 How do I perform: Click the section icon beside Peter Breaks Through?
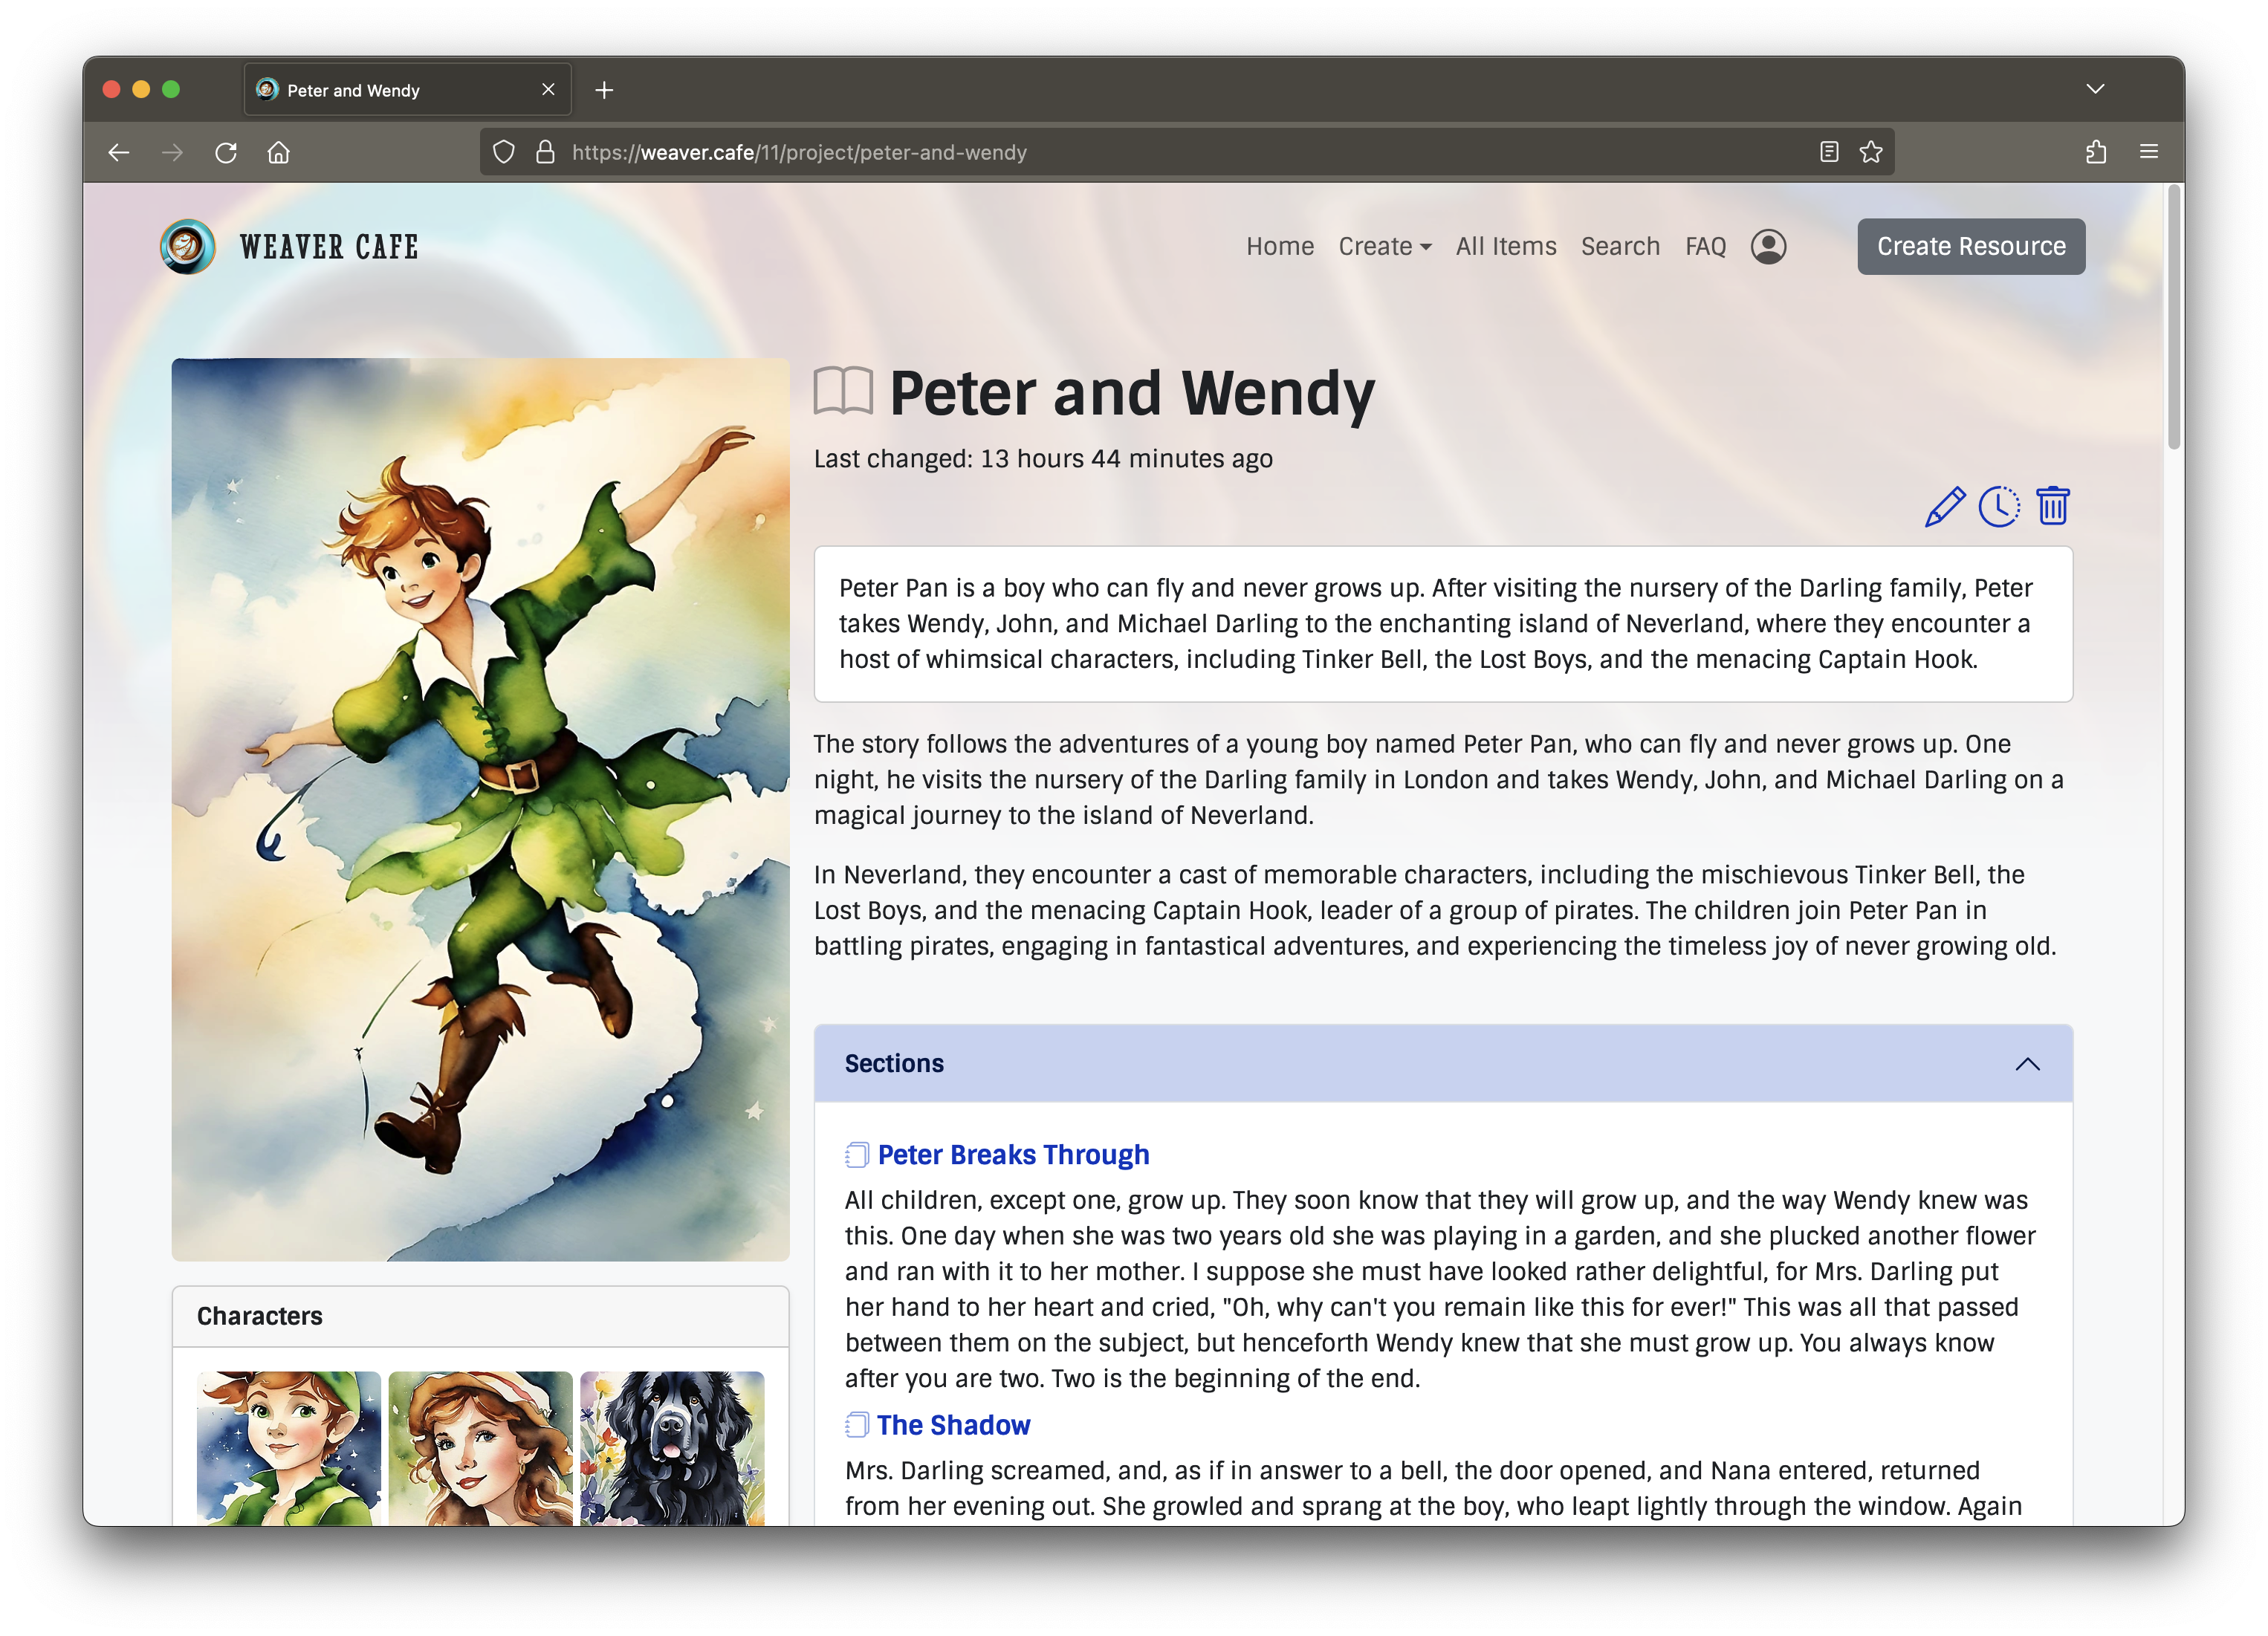856,1155
